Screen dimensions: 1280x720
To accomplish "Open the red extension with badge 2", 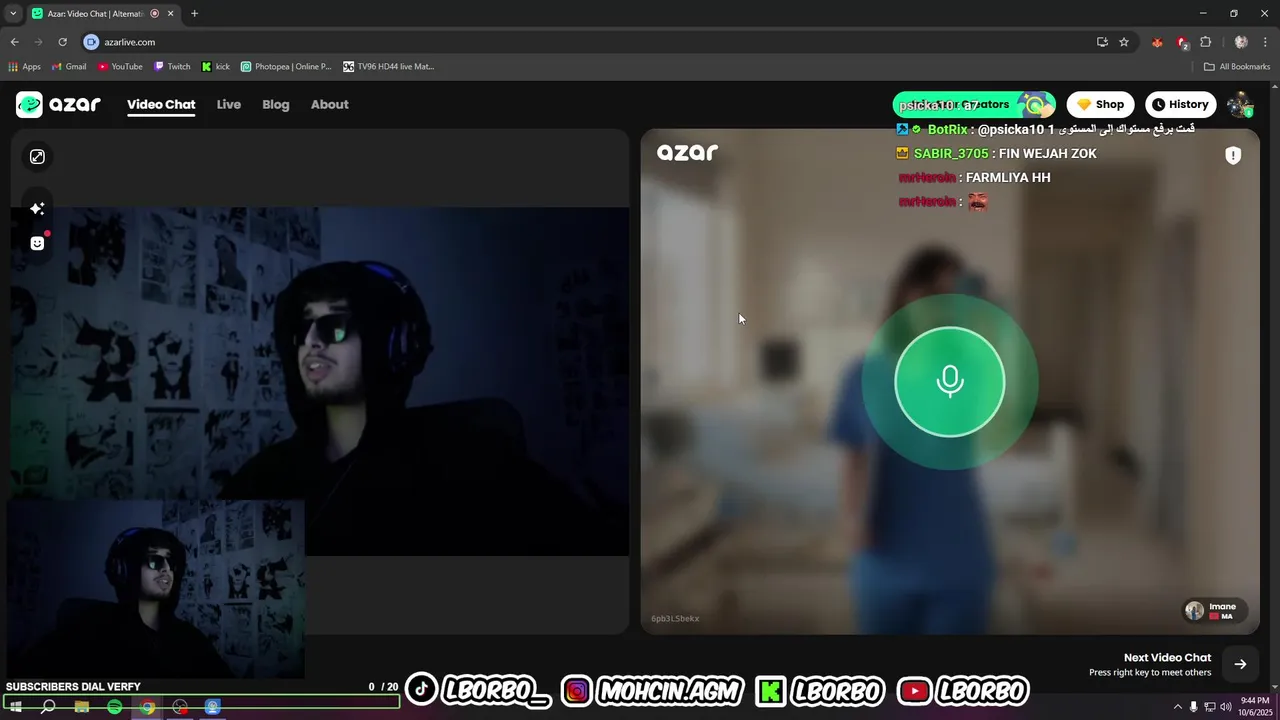I will pyautogui.click(x=1182, y=42).
